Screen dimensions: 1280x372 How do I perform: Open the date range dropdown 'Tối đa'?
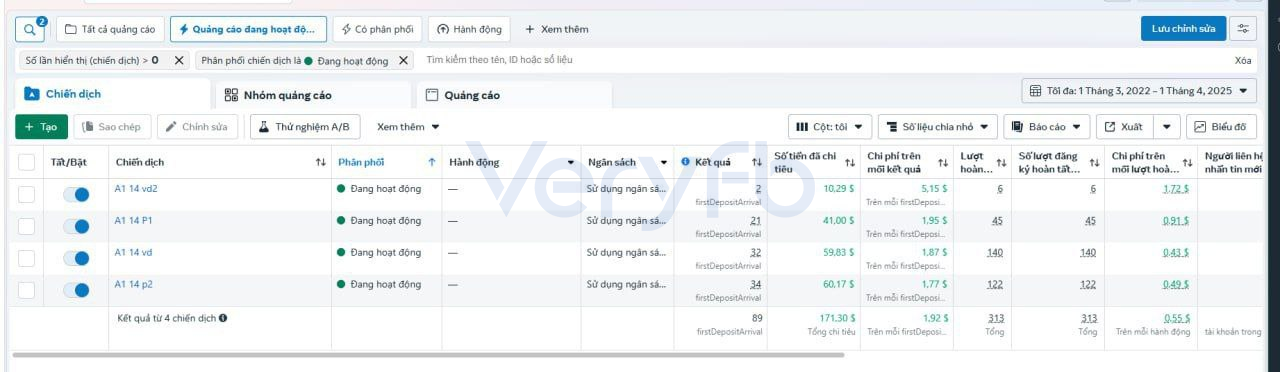coord(1139,91)
